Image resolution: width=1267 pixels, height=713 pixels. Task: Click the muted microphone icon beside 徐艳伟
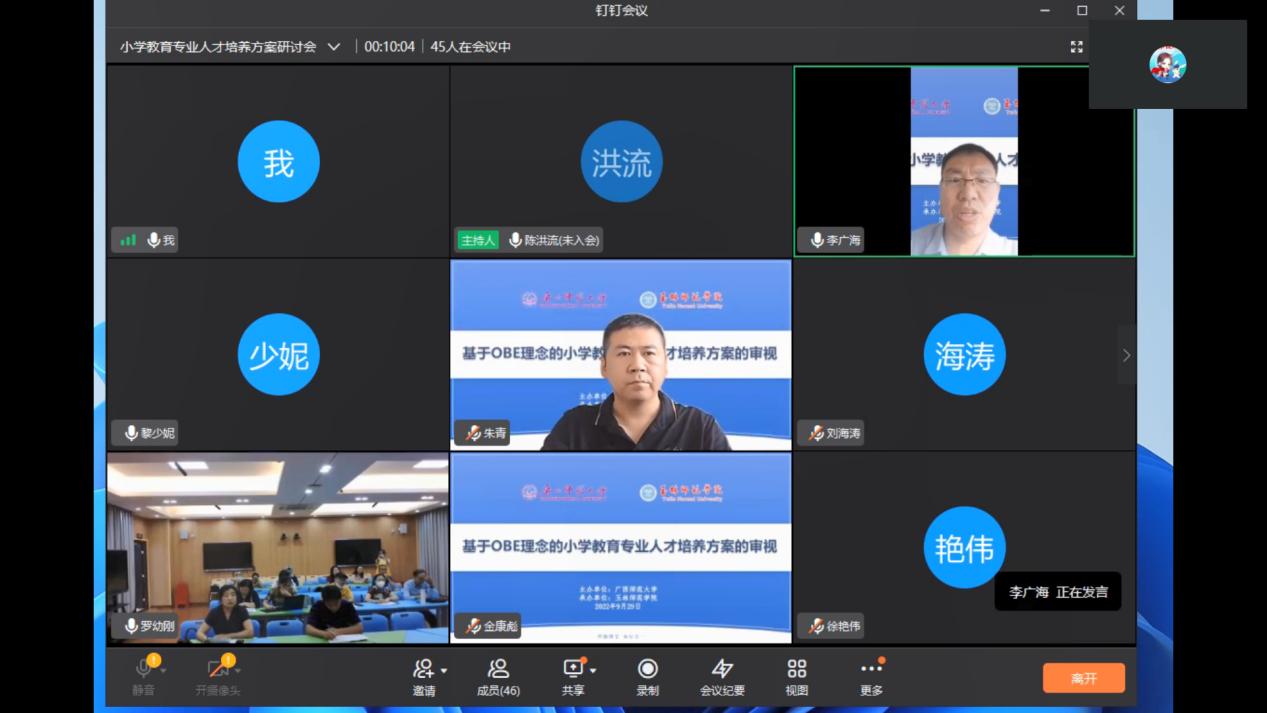tap(817, 626)
